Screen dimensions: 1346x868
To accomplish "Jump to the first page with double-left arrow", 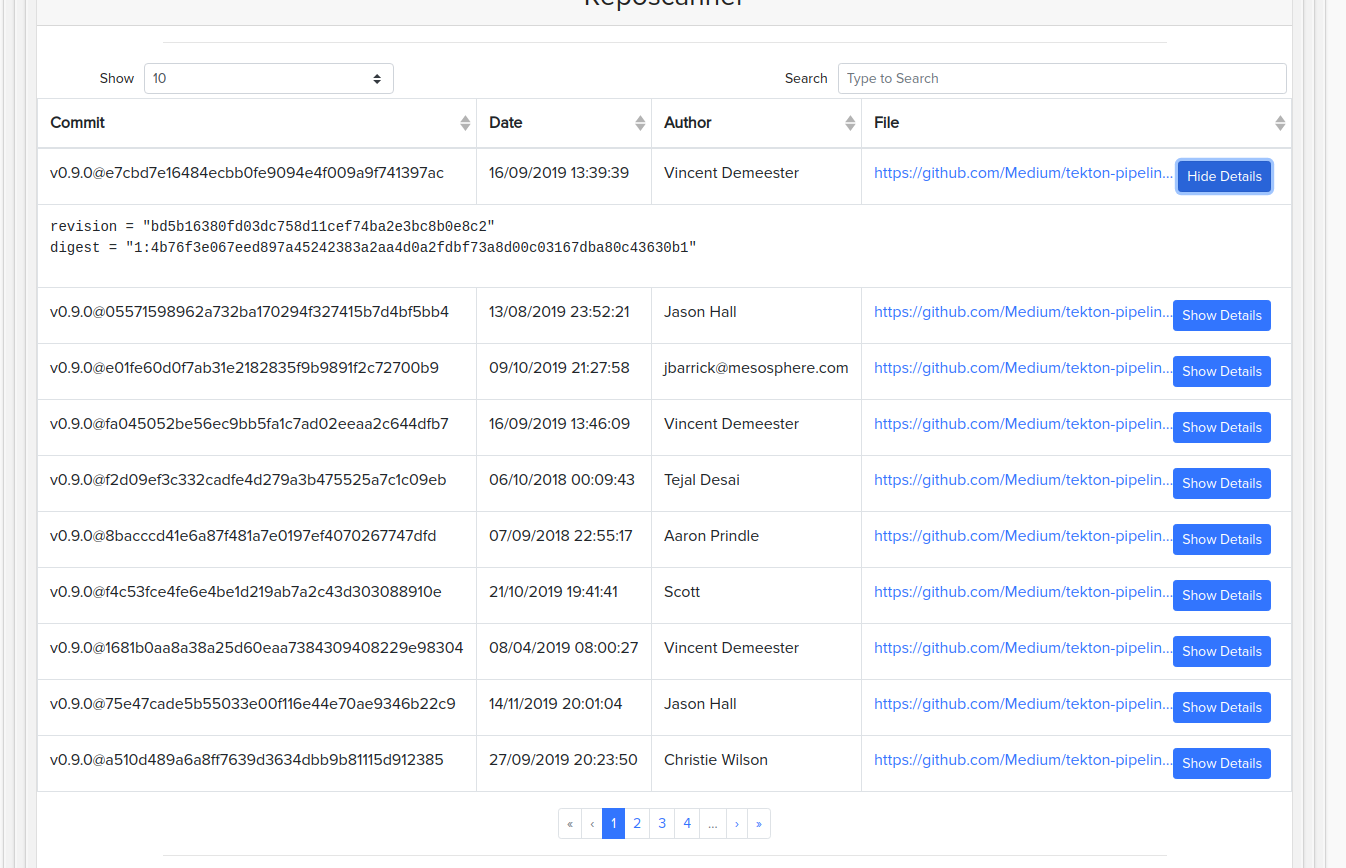I will click(570, 823).
